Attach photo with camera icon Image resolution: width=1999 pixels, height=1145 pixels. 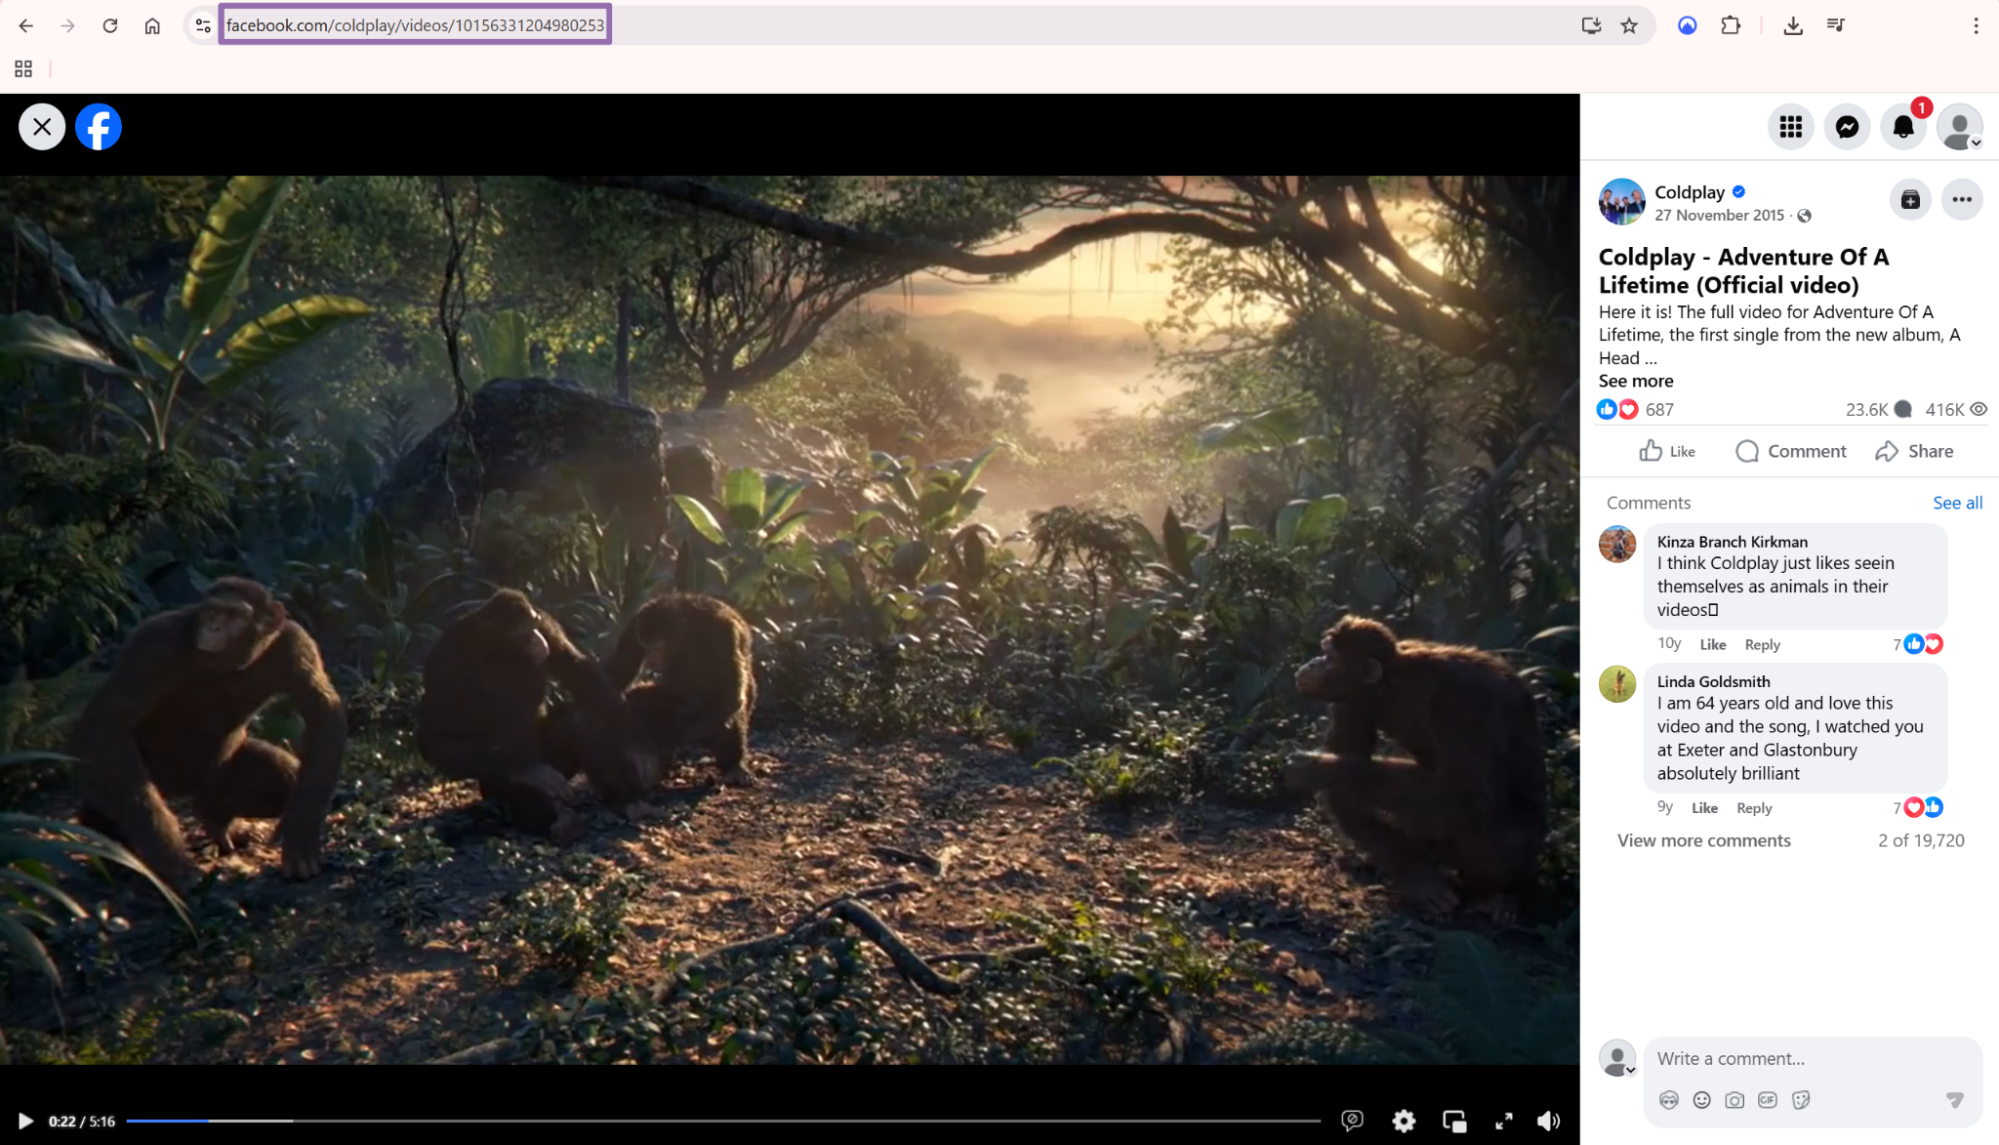[1734, 1100]
